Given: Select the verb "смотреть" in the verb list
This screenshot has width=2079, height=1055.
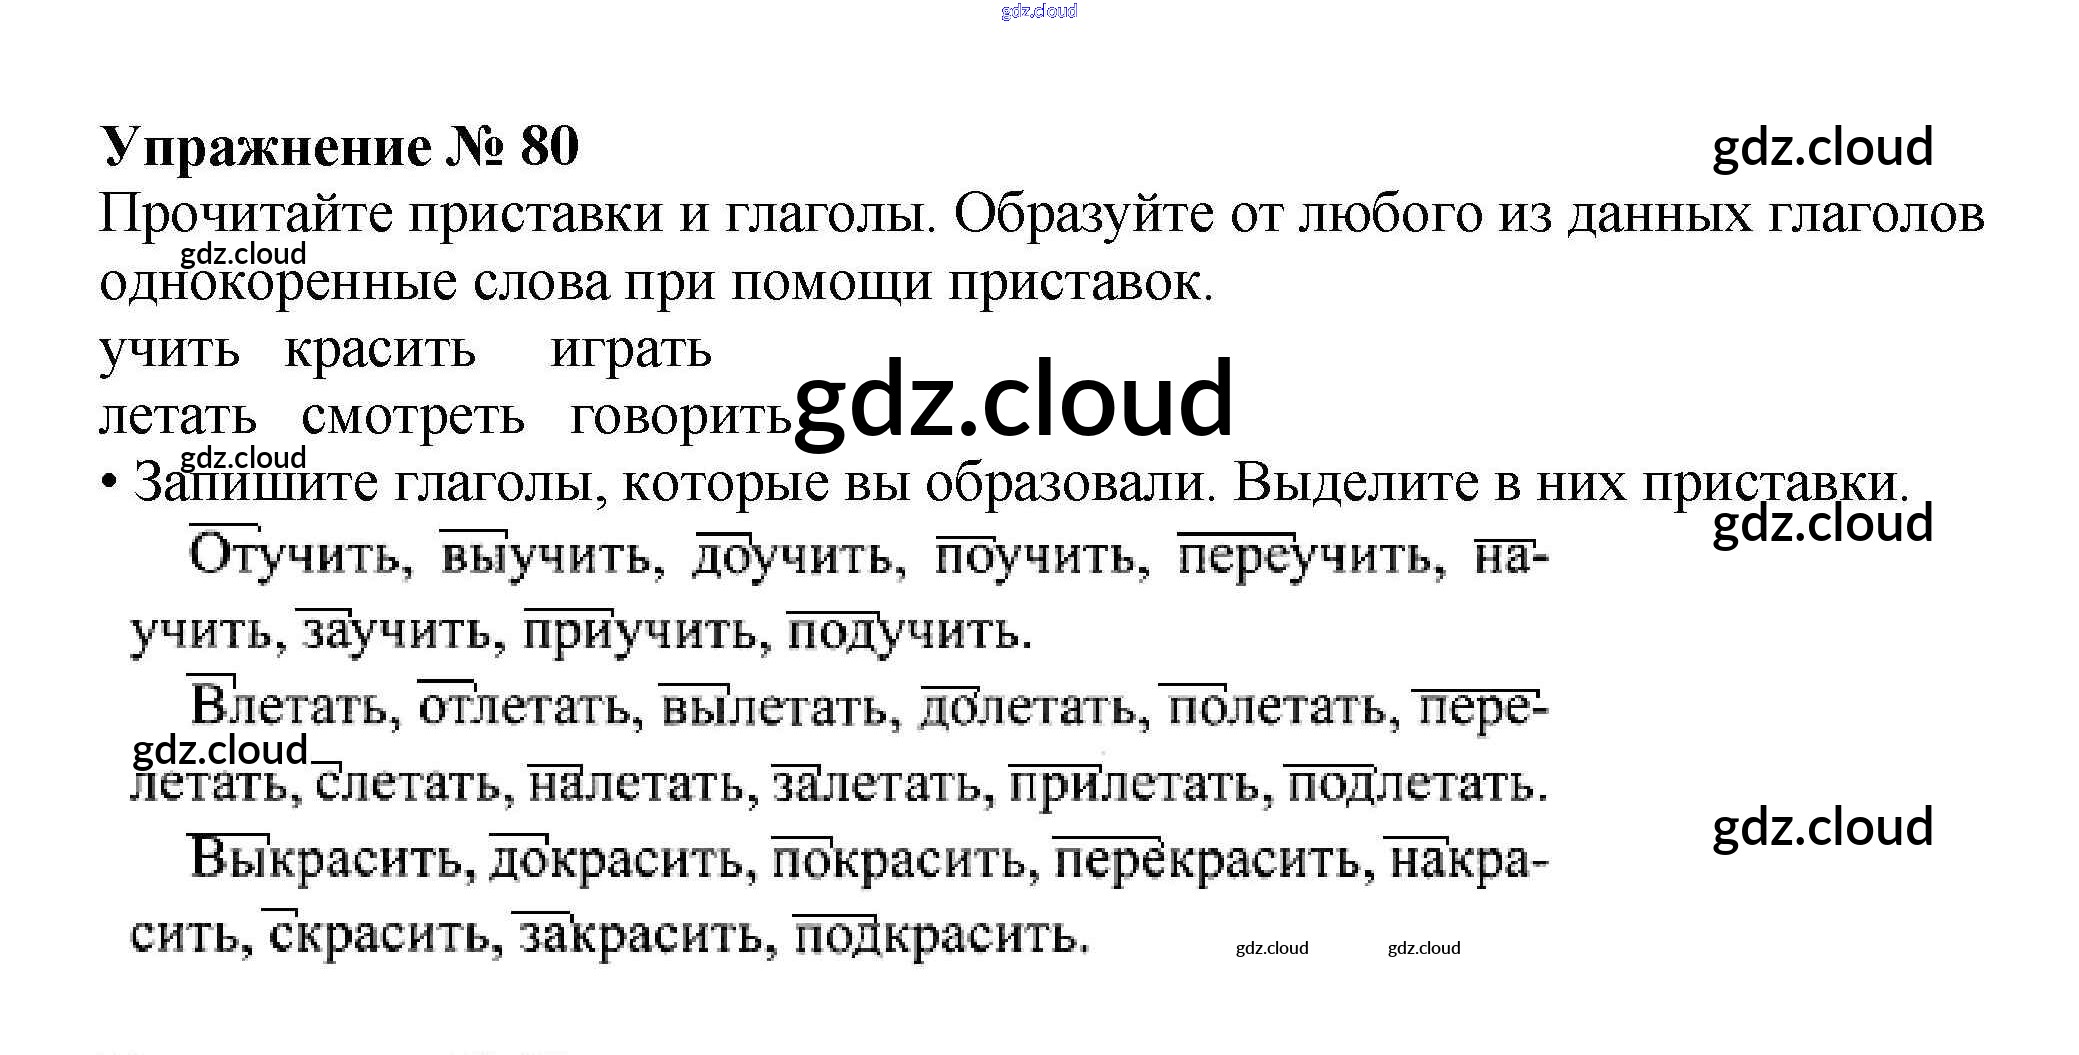Looking at the screenshot, I should (412, 417).
